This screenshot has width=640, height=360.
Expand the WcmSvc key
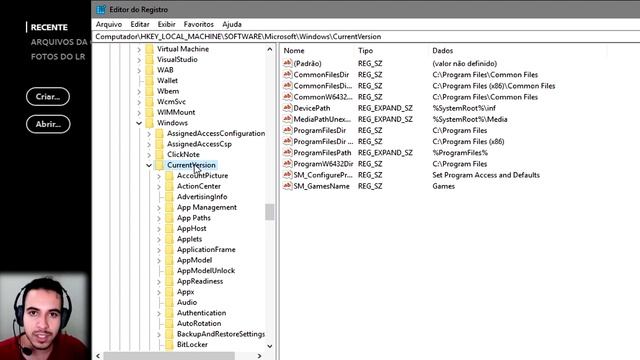pyautogui.click(x=139, y=102)
